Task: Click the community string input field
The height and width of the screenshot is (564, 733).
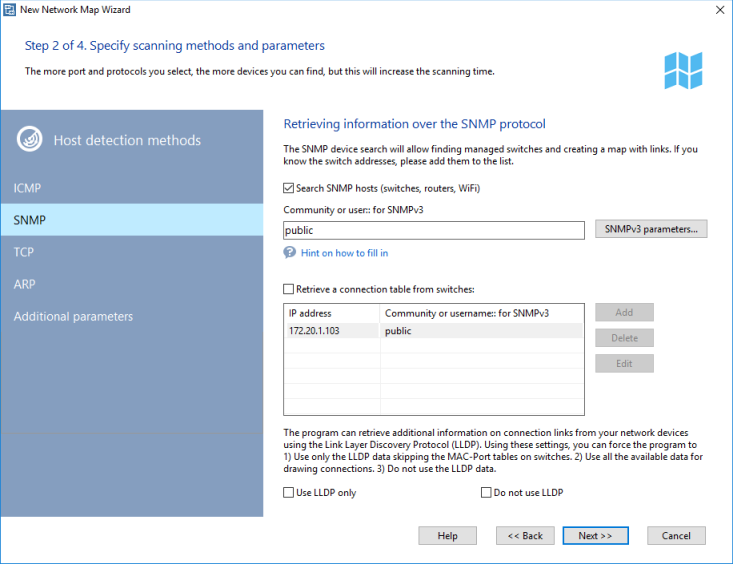Action: tap(433, 230)
